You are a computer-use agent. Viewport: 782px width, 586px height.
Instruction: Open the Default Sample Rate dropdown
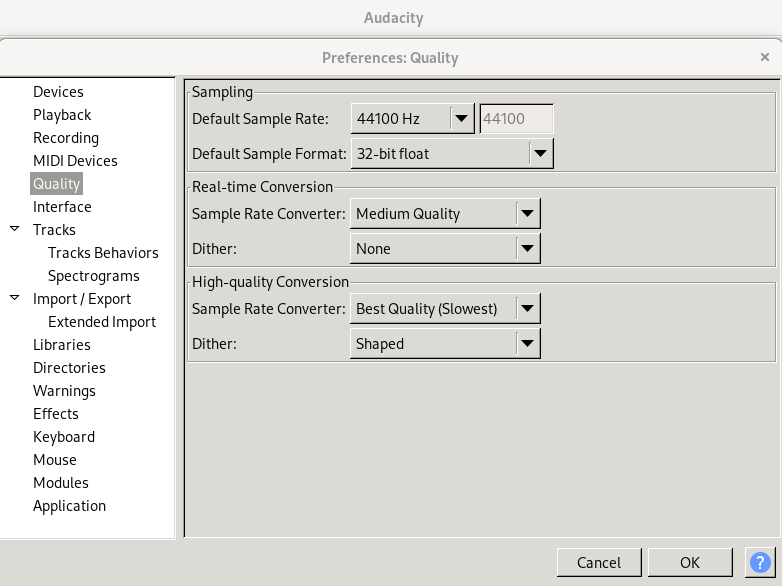(x=412, y=119)
